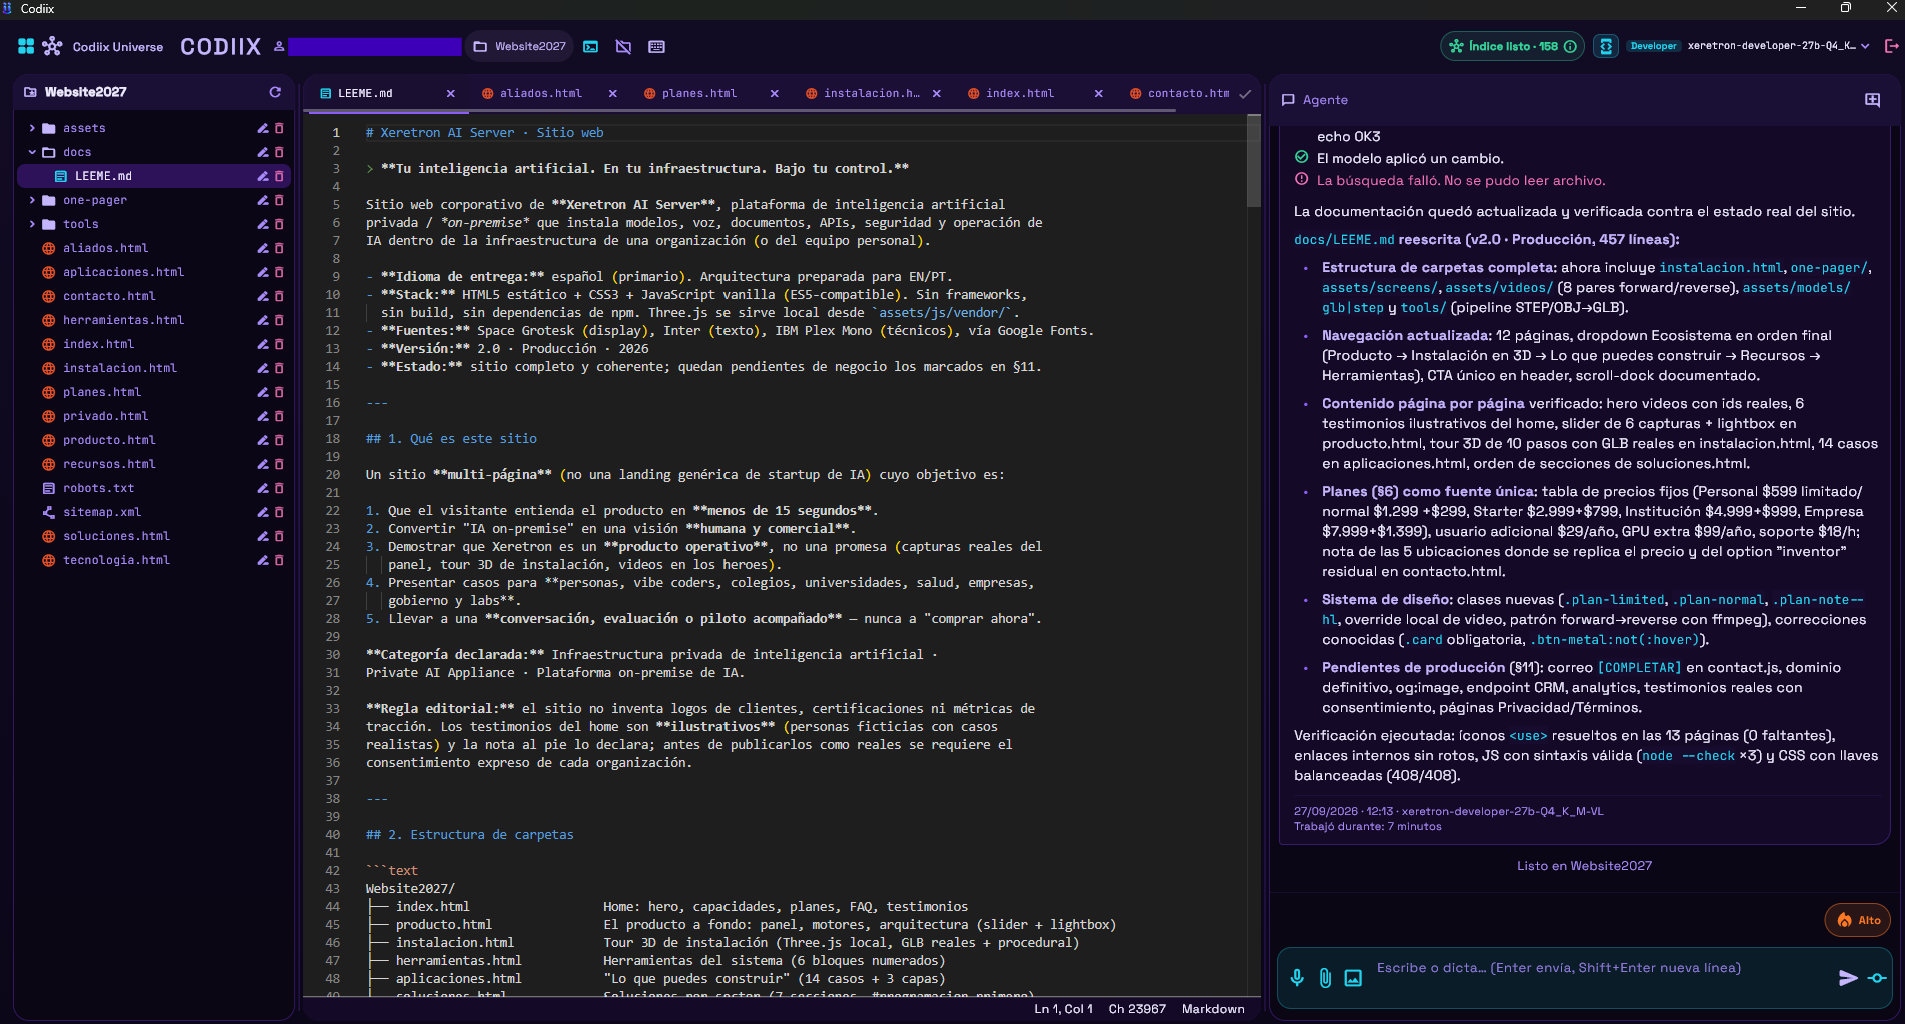Open producto.html in file tree
1905x1024 pixels.
[108, 440]
